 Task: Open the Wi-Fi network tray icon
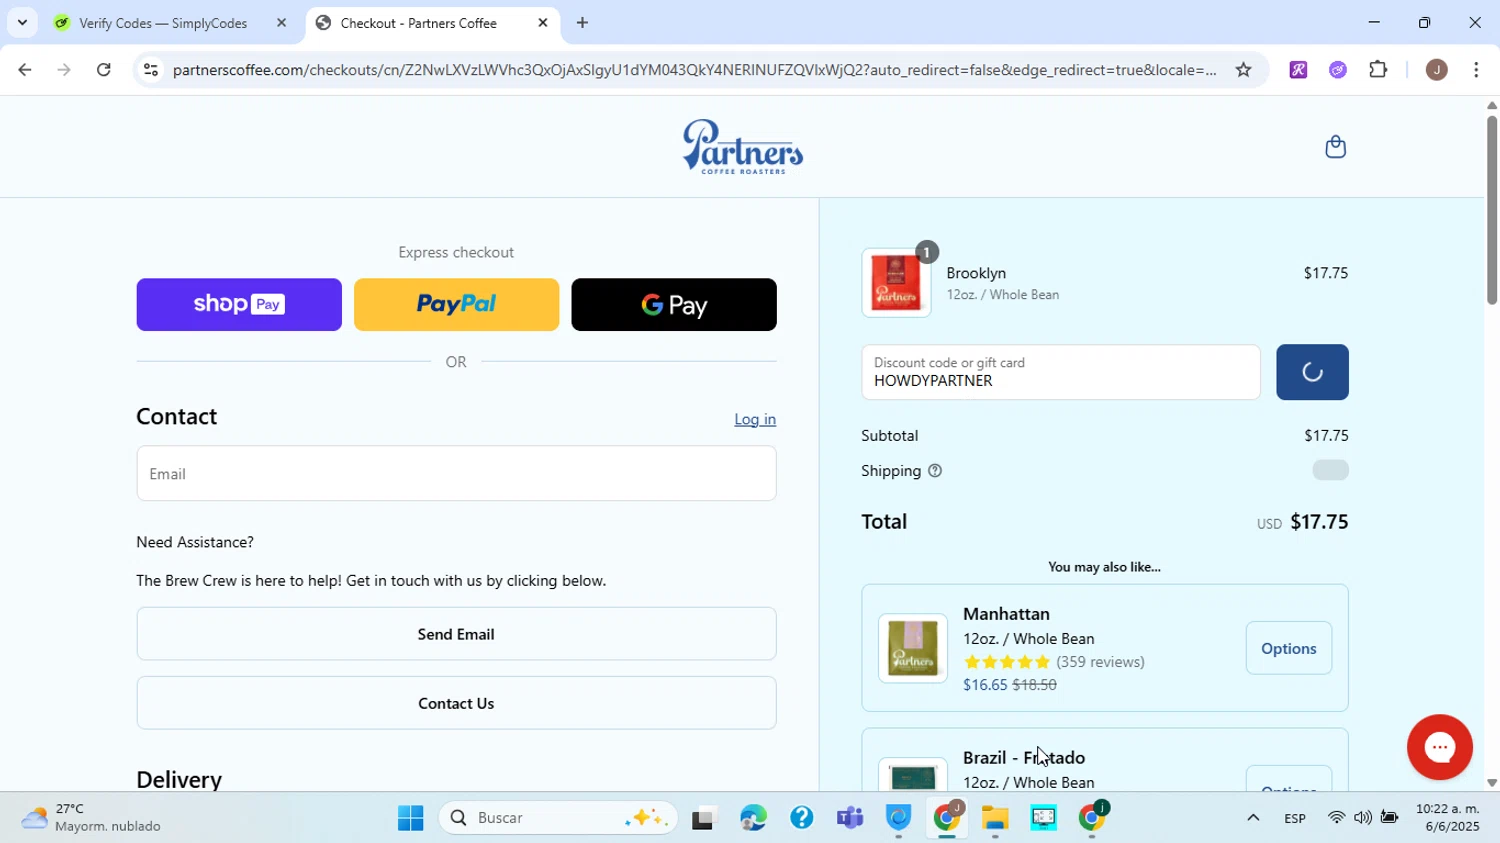pos(1336,818)
